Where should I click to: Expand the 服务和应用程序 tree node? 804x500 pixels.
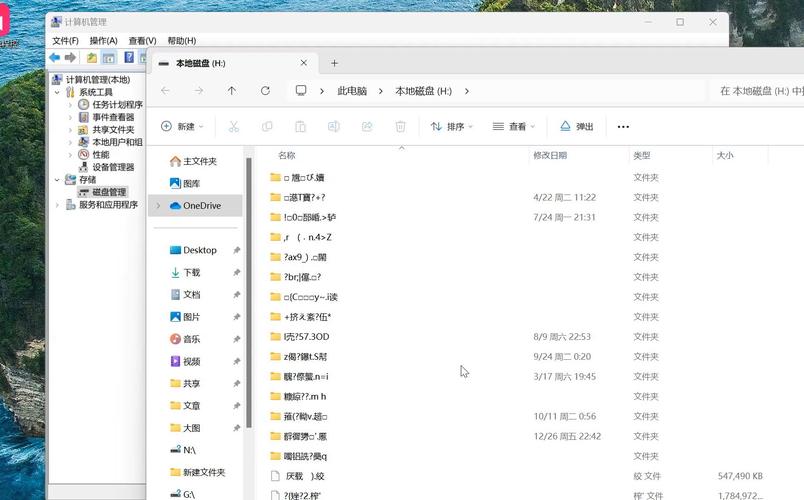pyautogui.click(x=57, y=205)
